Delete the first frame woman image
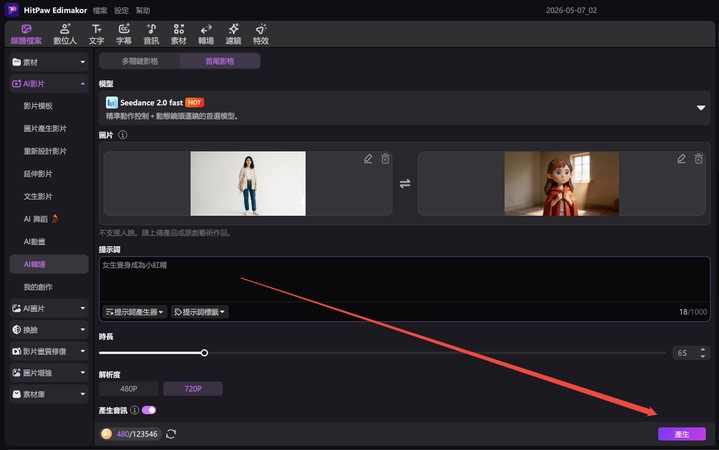Image resolution: width=719 pixels, height=450 pixels. (385, 159)
